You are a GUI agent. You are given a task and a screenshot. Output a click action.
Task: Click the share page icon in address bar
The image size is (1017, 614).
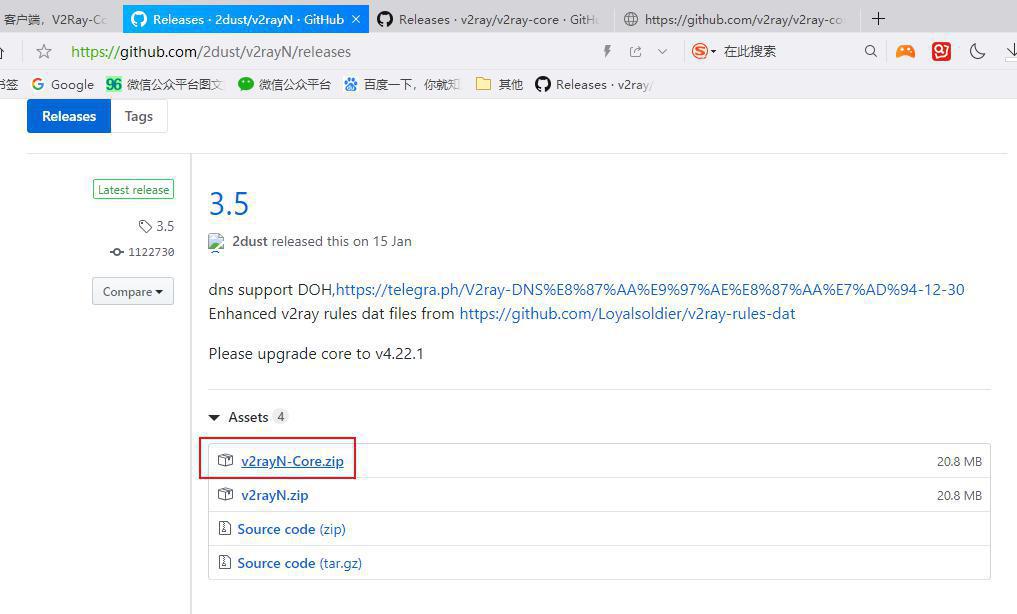pos(636,51)
